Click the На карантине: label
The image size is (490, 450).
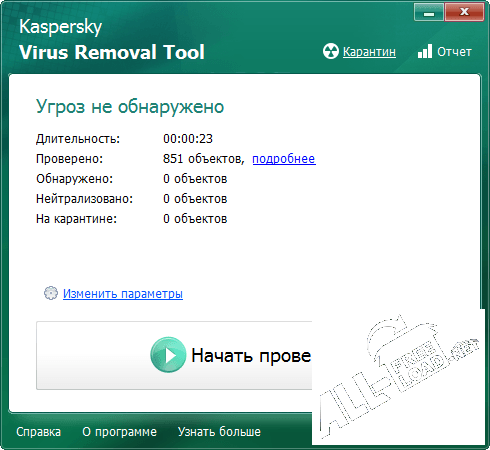[x=76, y=219]
